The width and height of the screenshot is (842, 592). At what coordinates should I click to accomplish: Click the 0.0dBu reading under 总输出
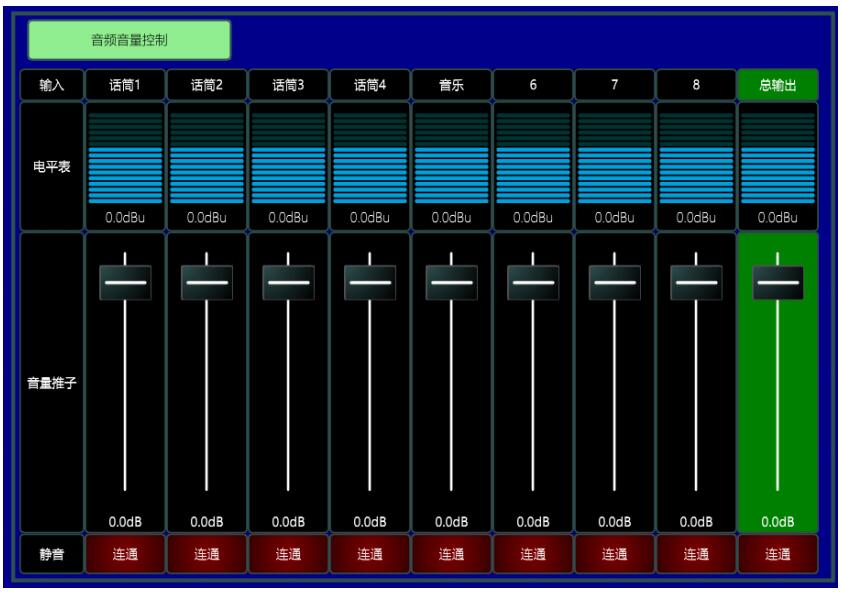[778, 218]
